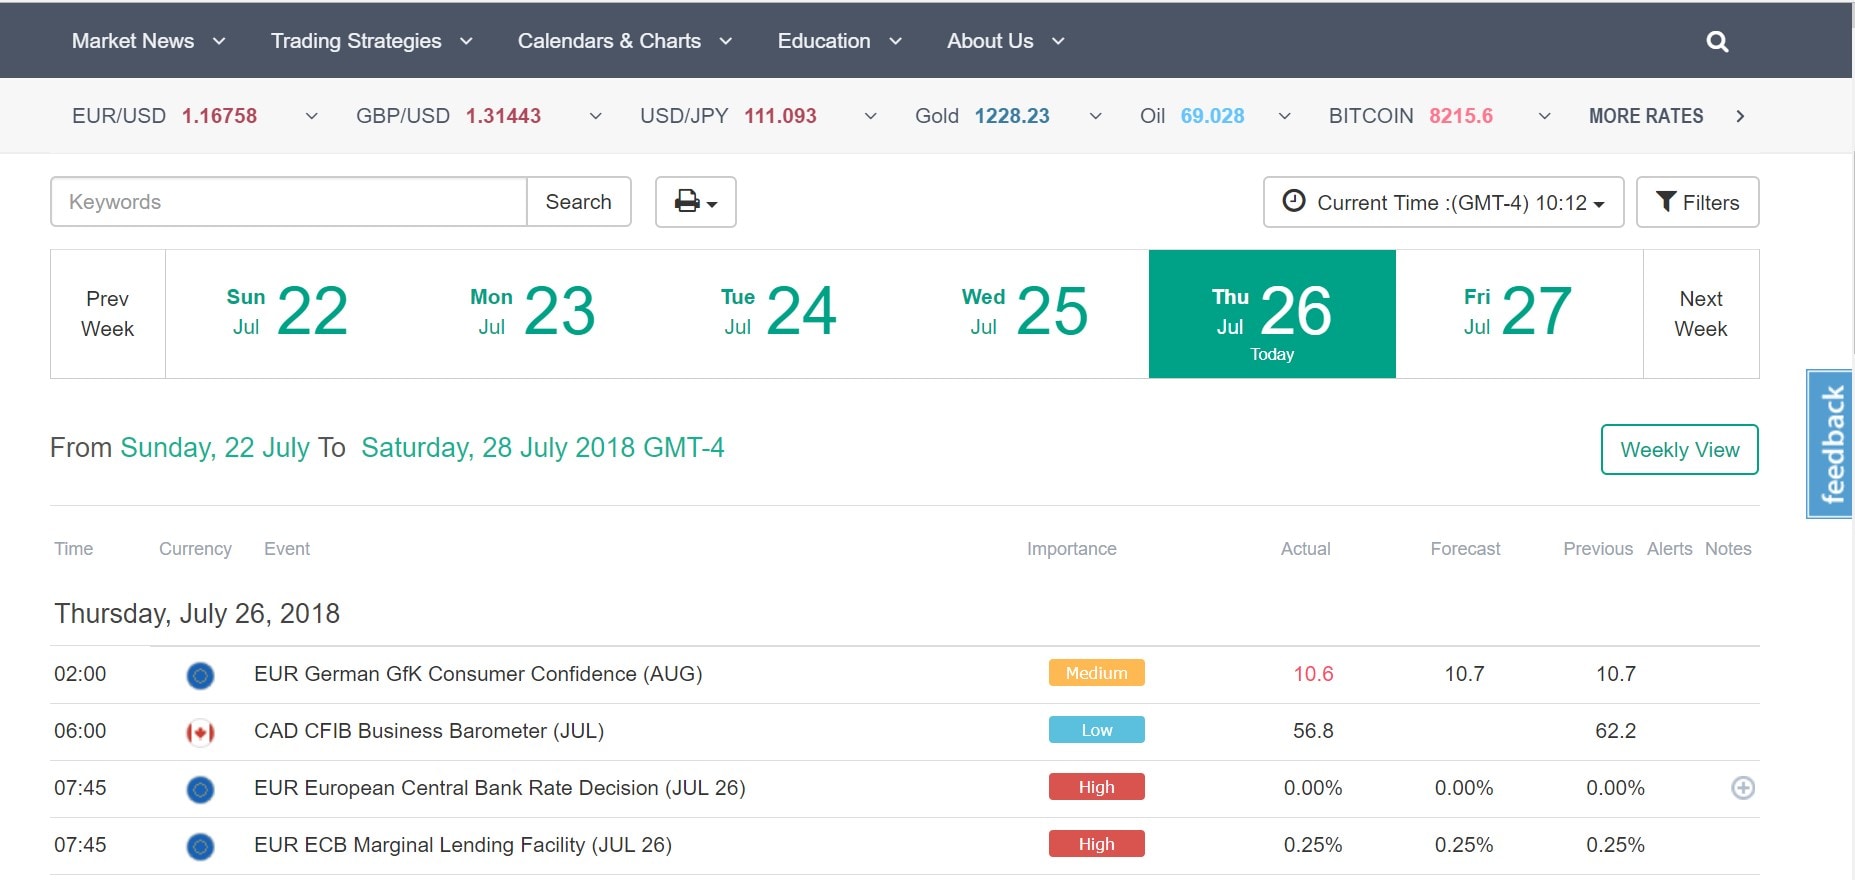Open the Calendars & Charts menu
Image resolution: width=1855 pixels, height=880 pixels.
(624, 41)
